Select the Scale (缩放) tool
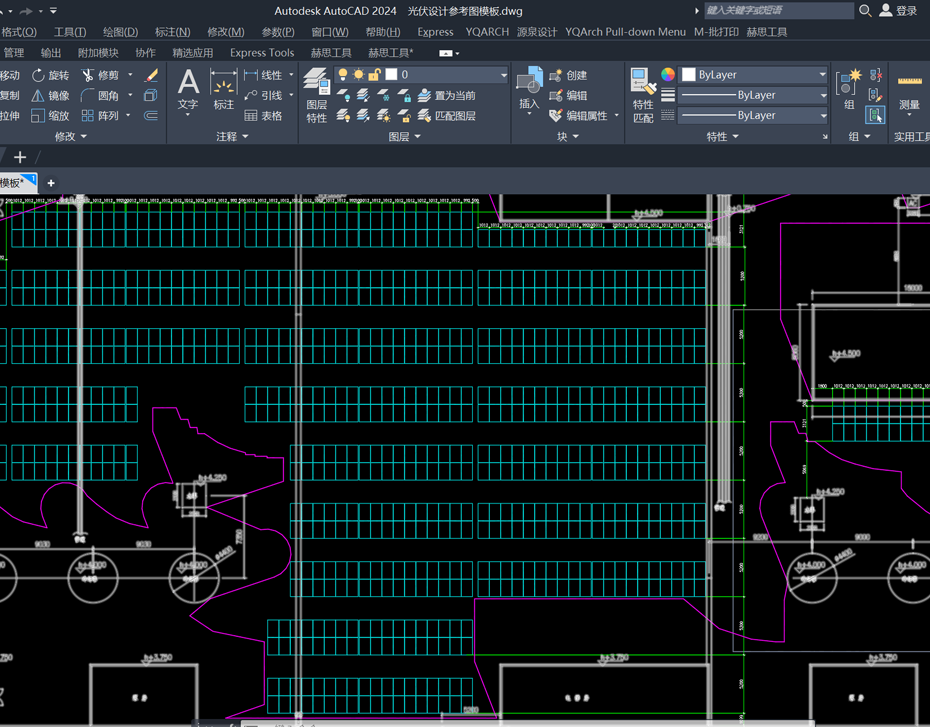 click(50, 116)
